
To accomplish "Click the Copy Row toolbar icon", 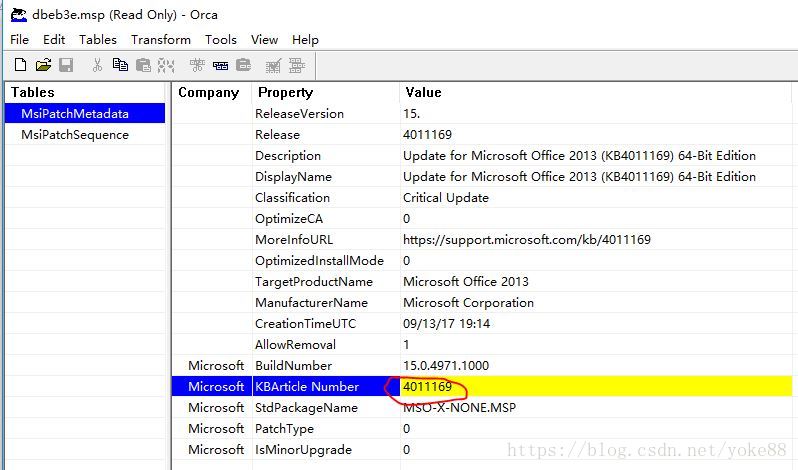I will tap(220, 65).
